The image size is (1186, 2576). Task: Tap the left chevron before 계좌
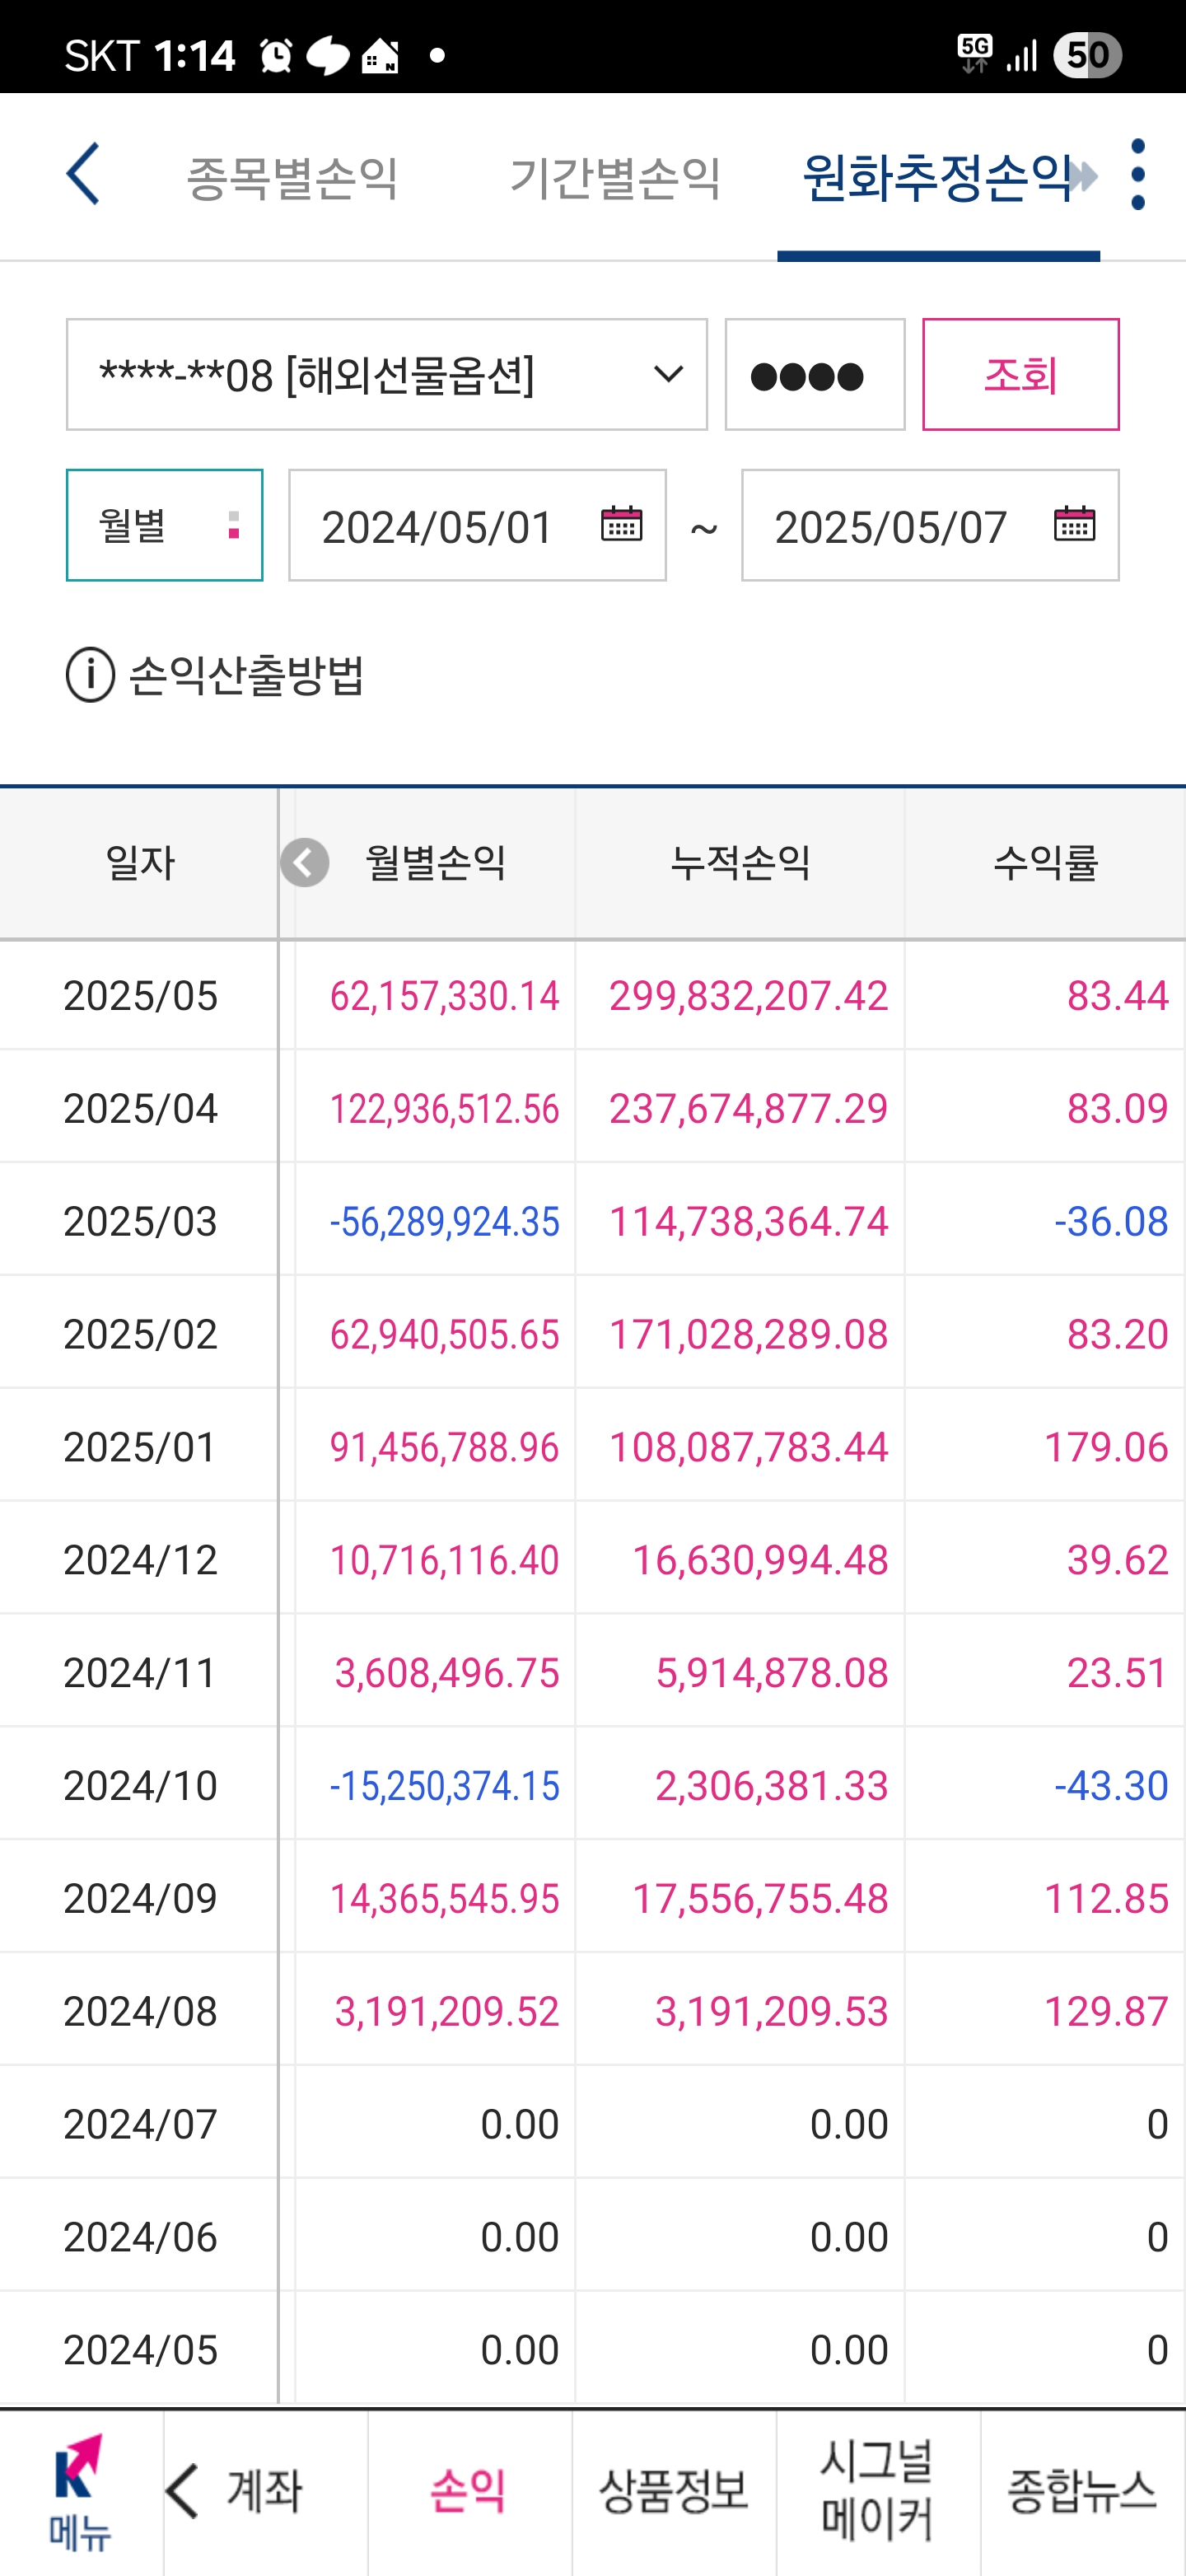tap(184, 2491)
